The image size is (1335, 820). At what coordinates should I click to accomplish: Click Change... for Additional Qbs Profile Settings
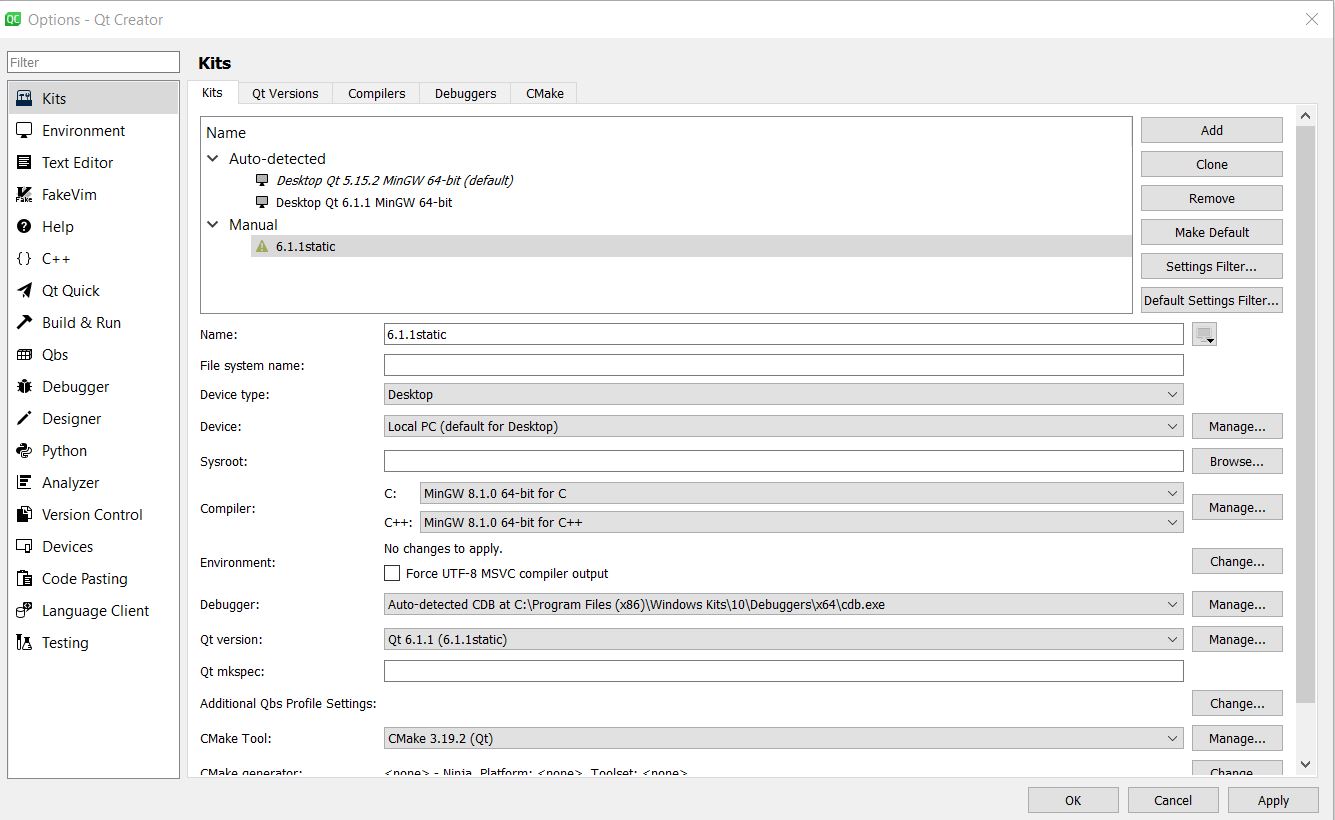click(1237, 703)
